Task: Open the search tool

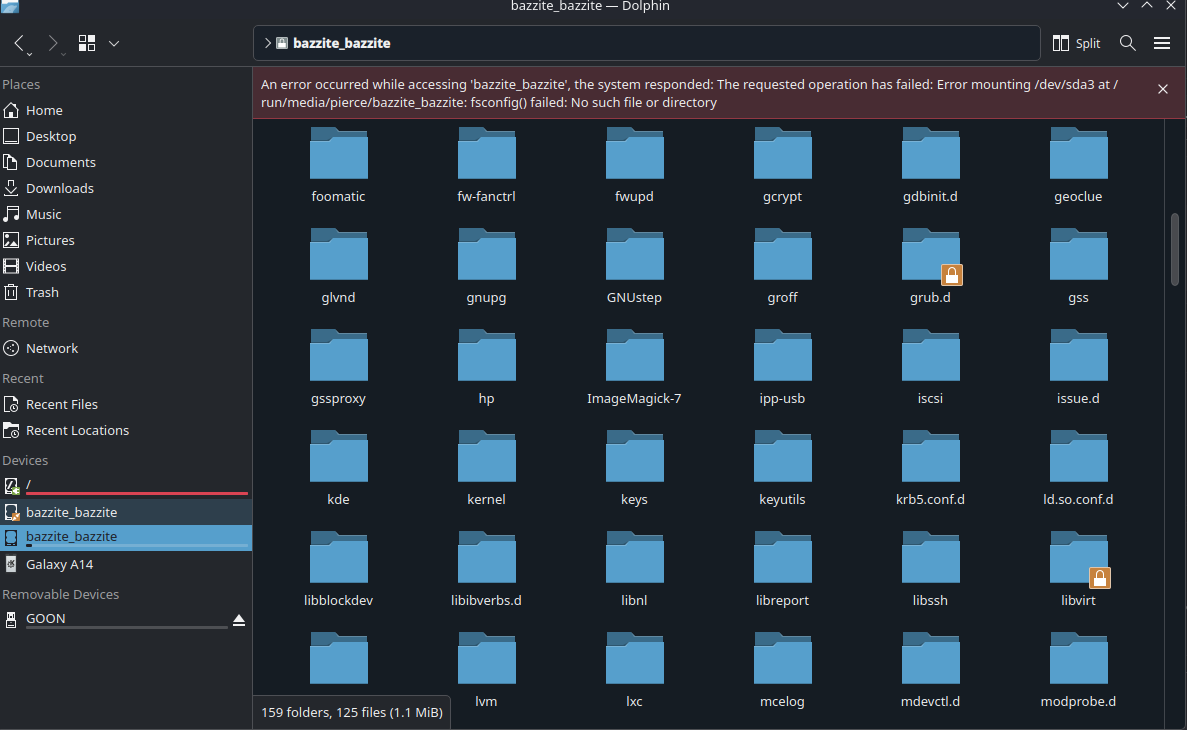Action: [1127, 43]
